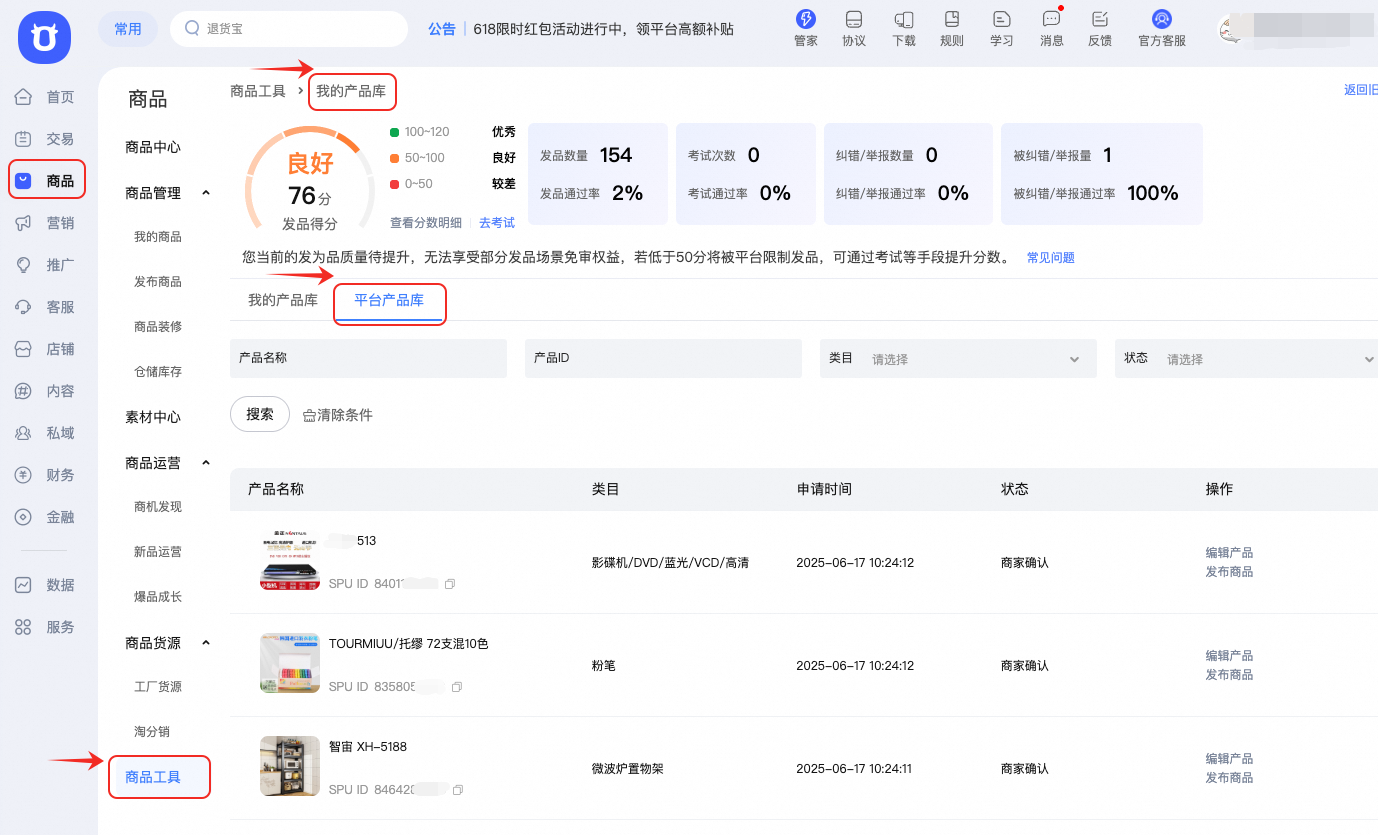Open the 规则 icon in top bar

coord(952,19)
